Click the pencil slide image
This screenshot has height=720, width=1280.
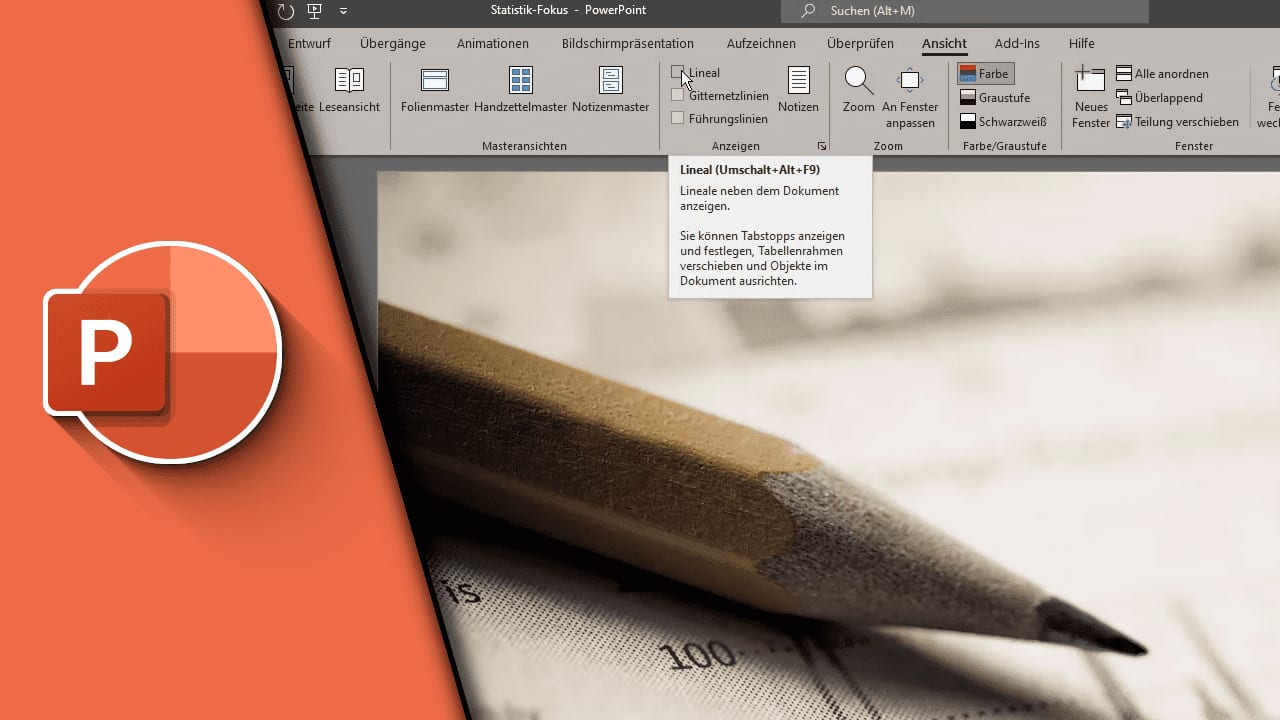coord(828,446)
